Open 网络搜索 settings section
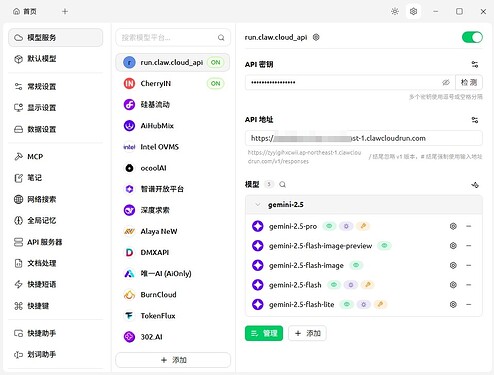 click(x=56, y=199)
